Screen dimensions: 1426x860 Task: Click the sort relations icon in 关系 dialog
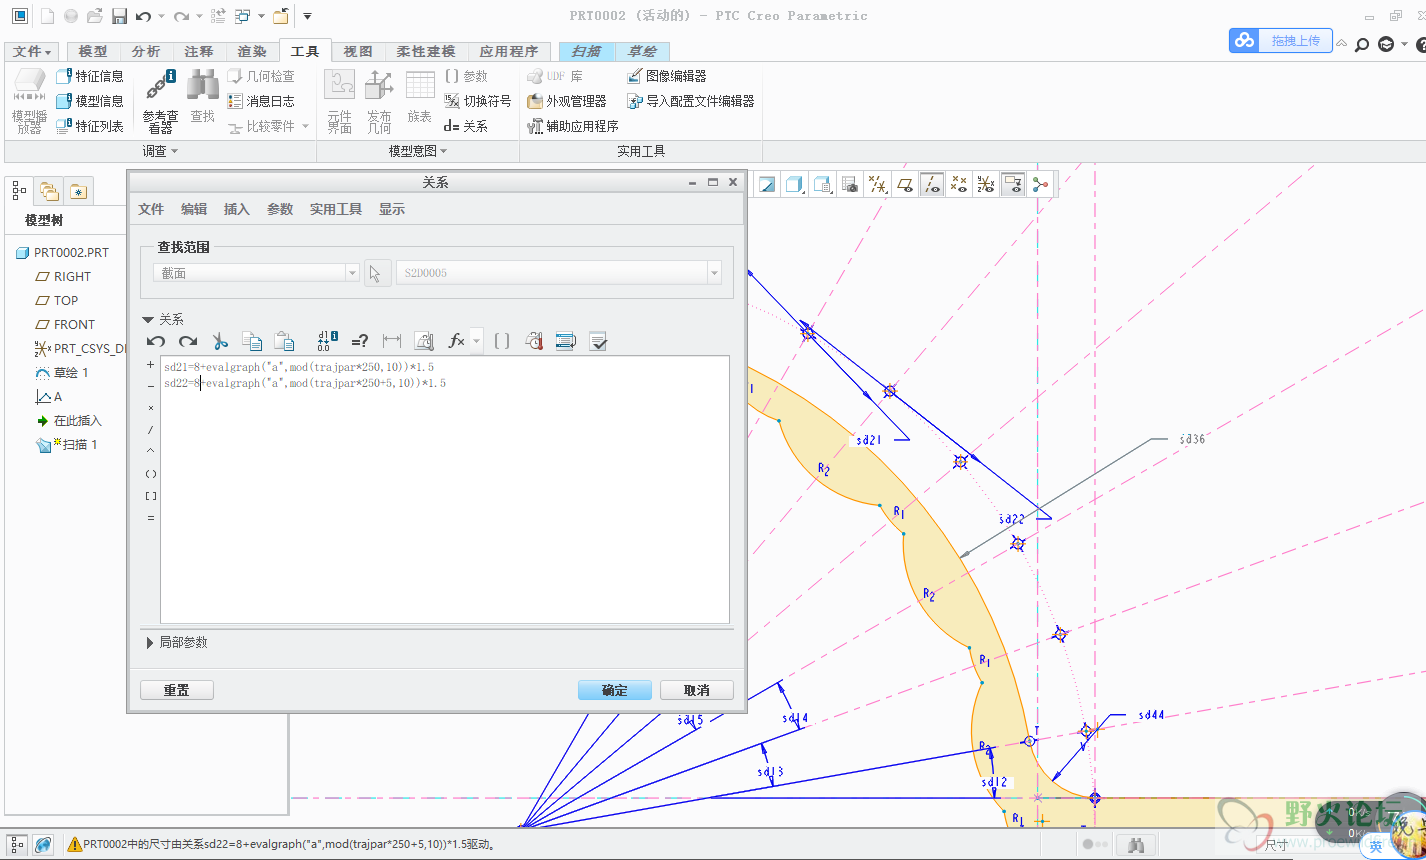(x=566, y=341)
